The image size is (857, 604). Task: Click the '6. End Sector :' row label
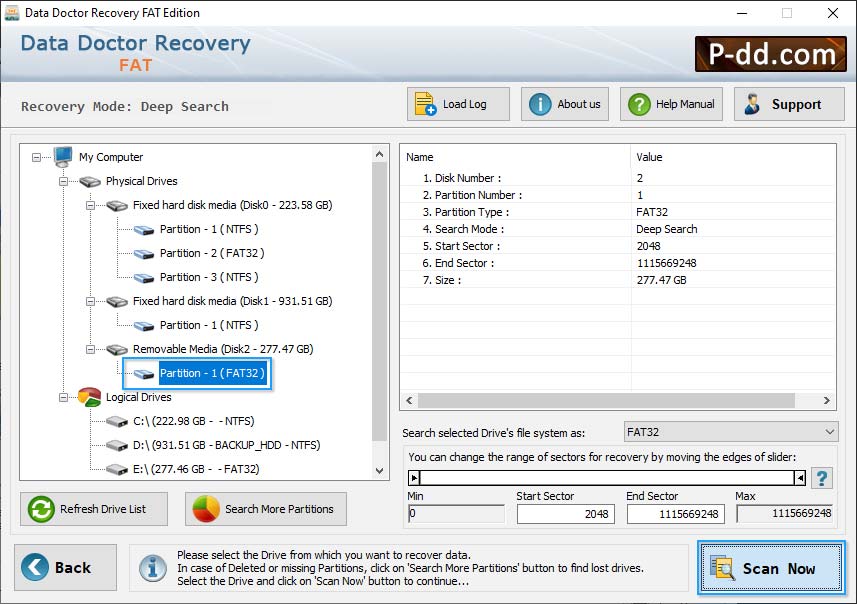coord(458,263)
